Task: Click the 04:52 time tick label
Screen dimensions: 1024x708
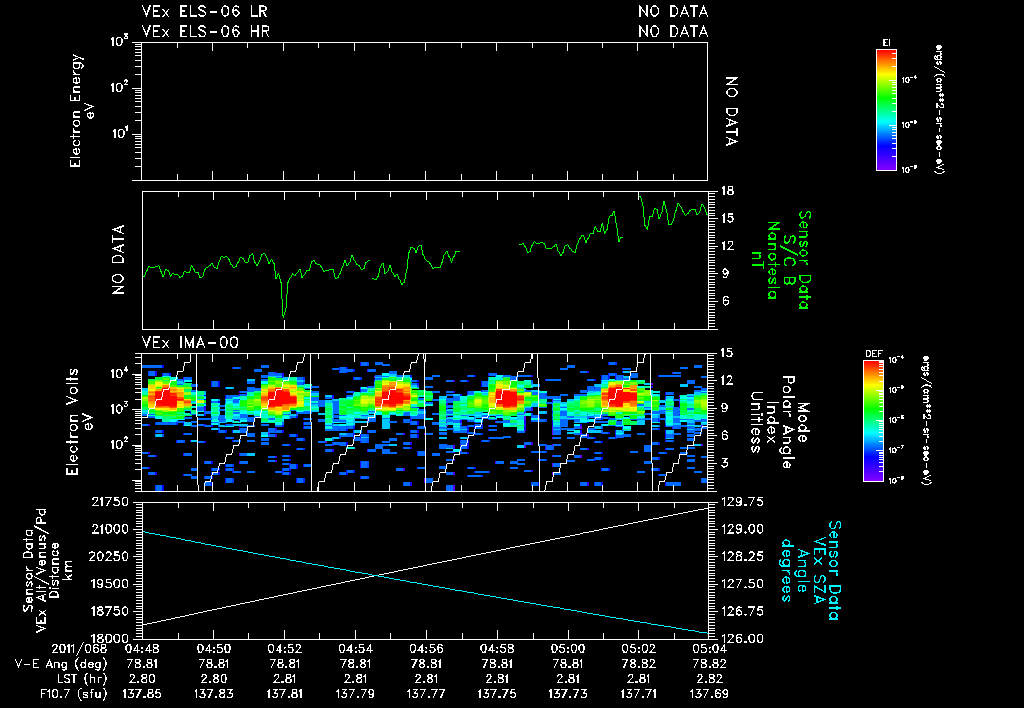Action: point(285,649)
